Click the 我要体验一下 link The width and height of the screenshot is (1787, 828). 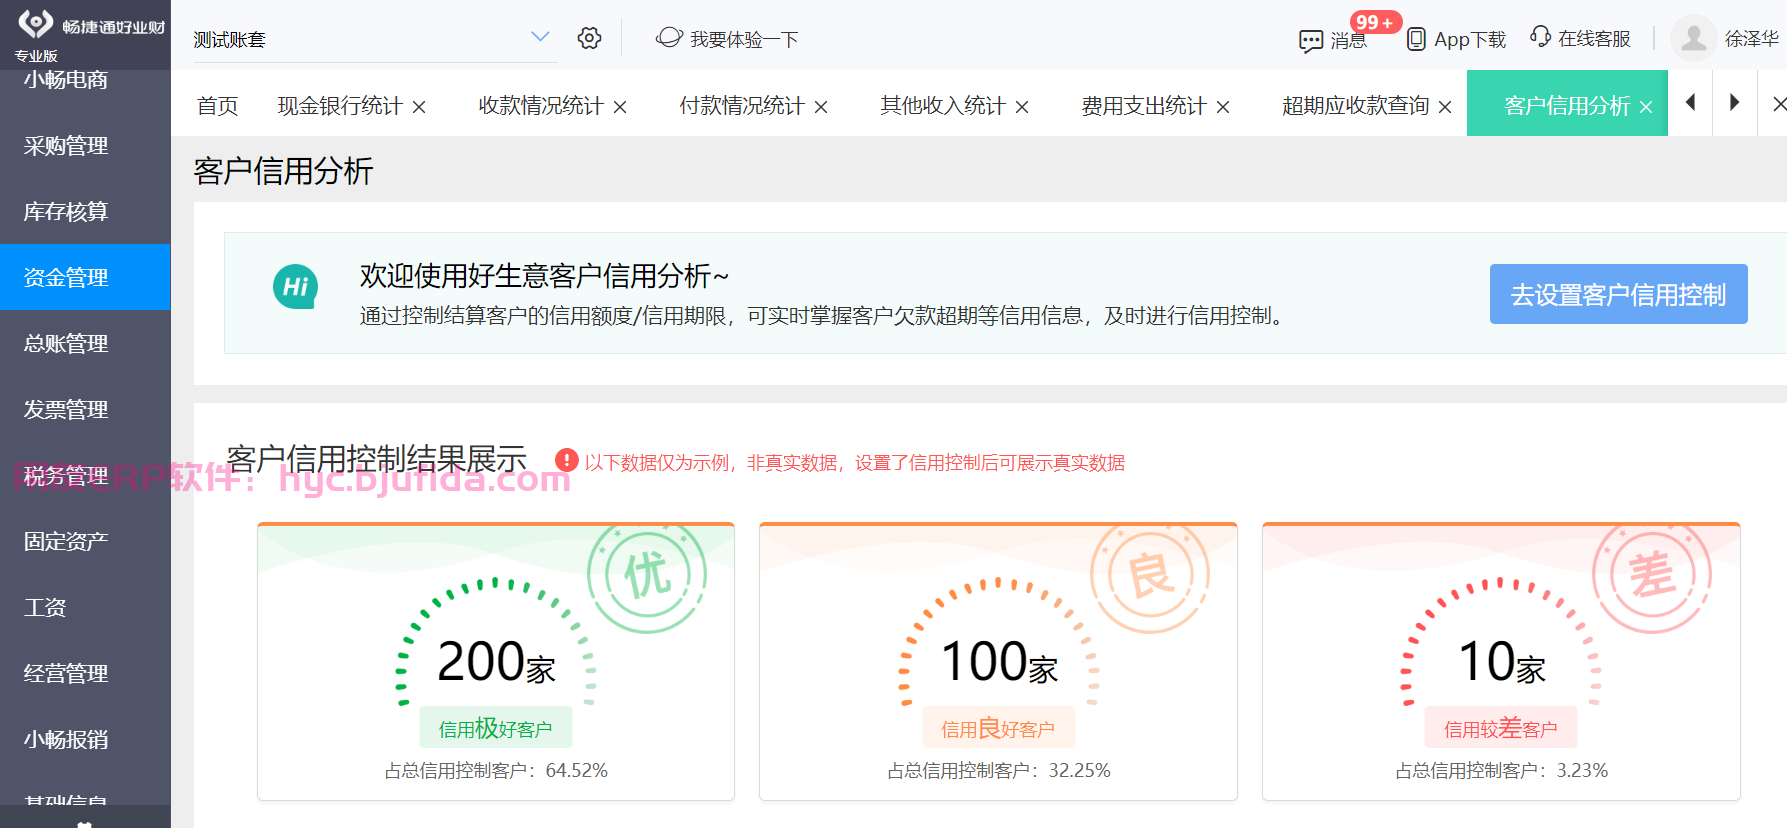coord(744,39)
